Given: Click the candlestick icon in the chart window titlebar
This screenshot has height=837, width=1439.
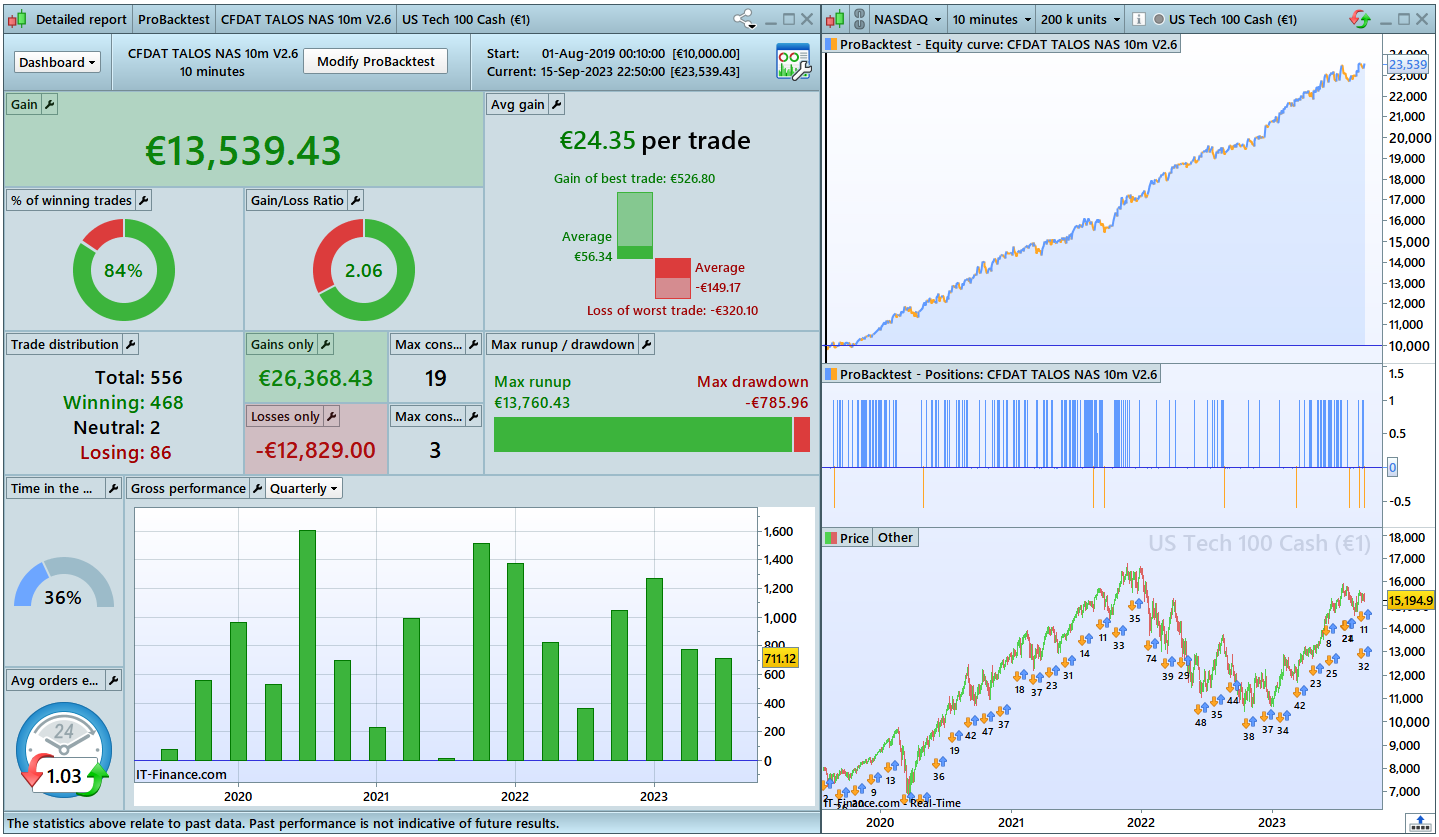Looking at the screenshot, I should (x=835, y=19).
